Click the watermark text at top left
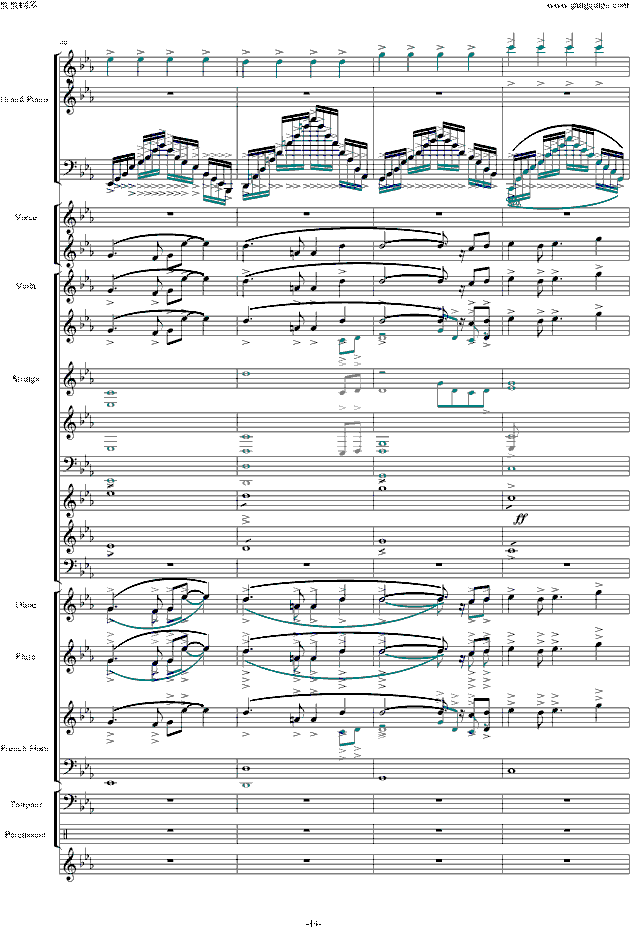Viewport: 630px width, 927px height. (x=17, y=5)
